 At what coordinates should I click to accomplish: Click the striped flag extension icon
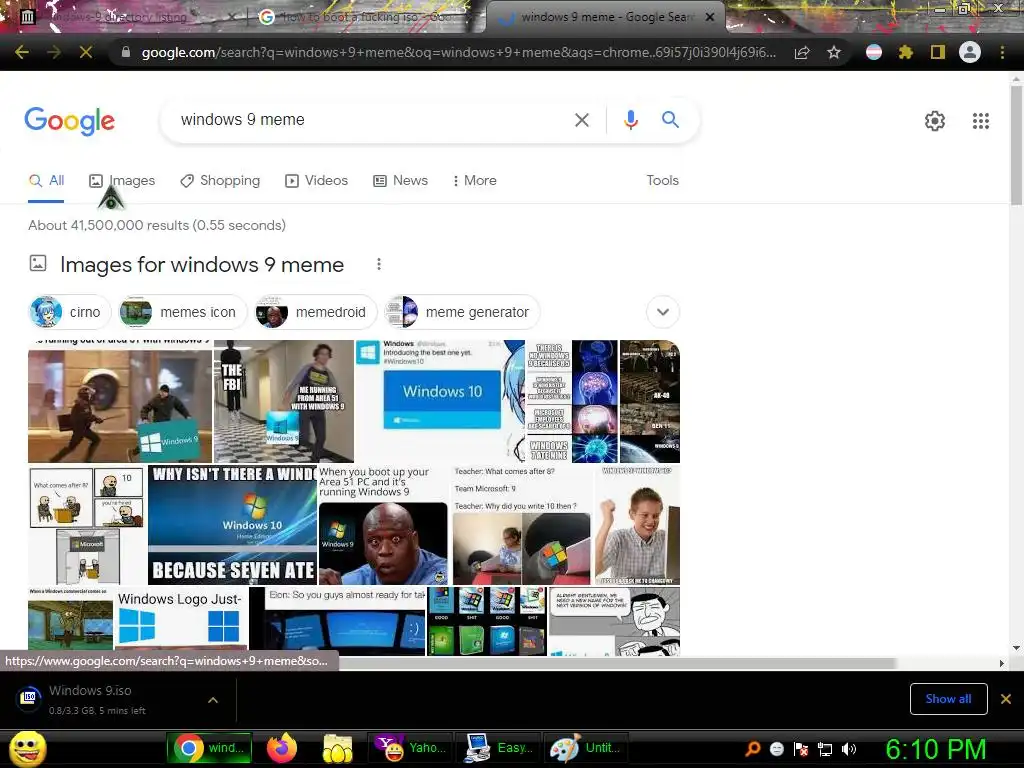tap(874, 52)
